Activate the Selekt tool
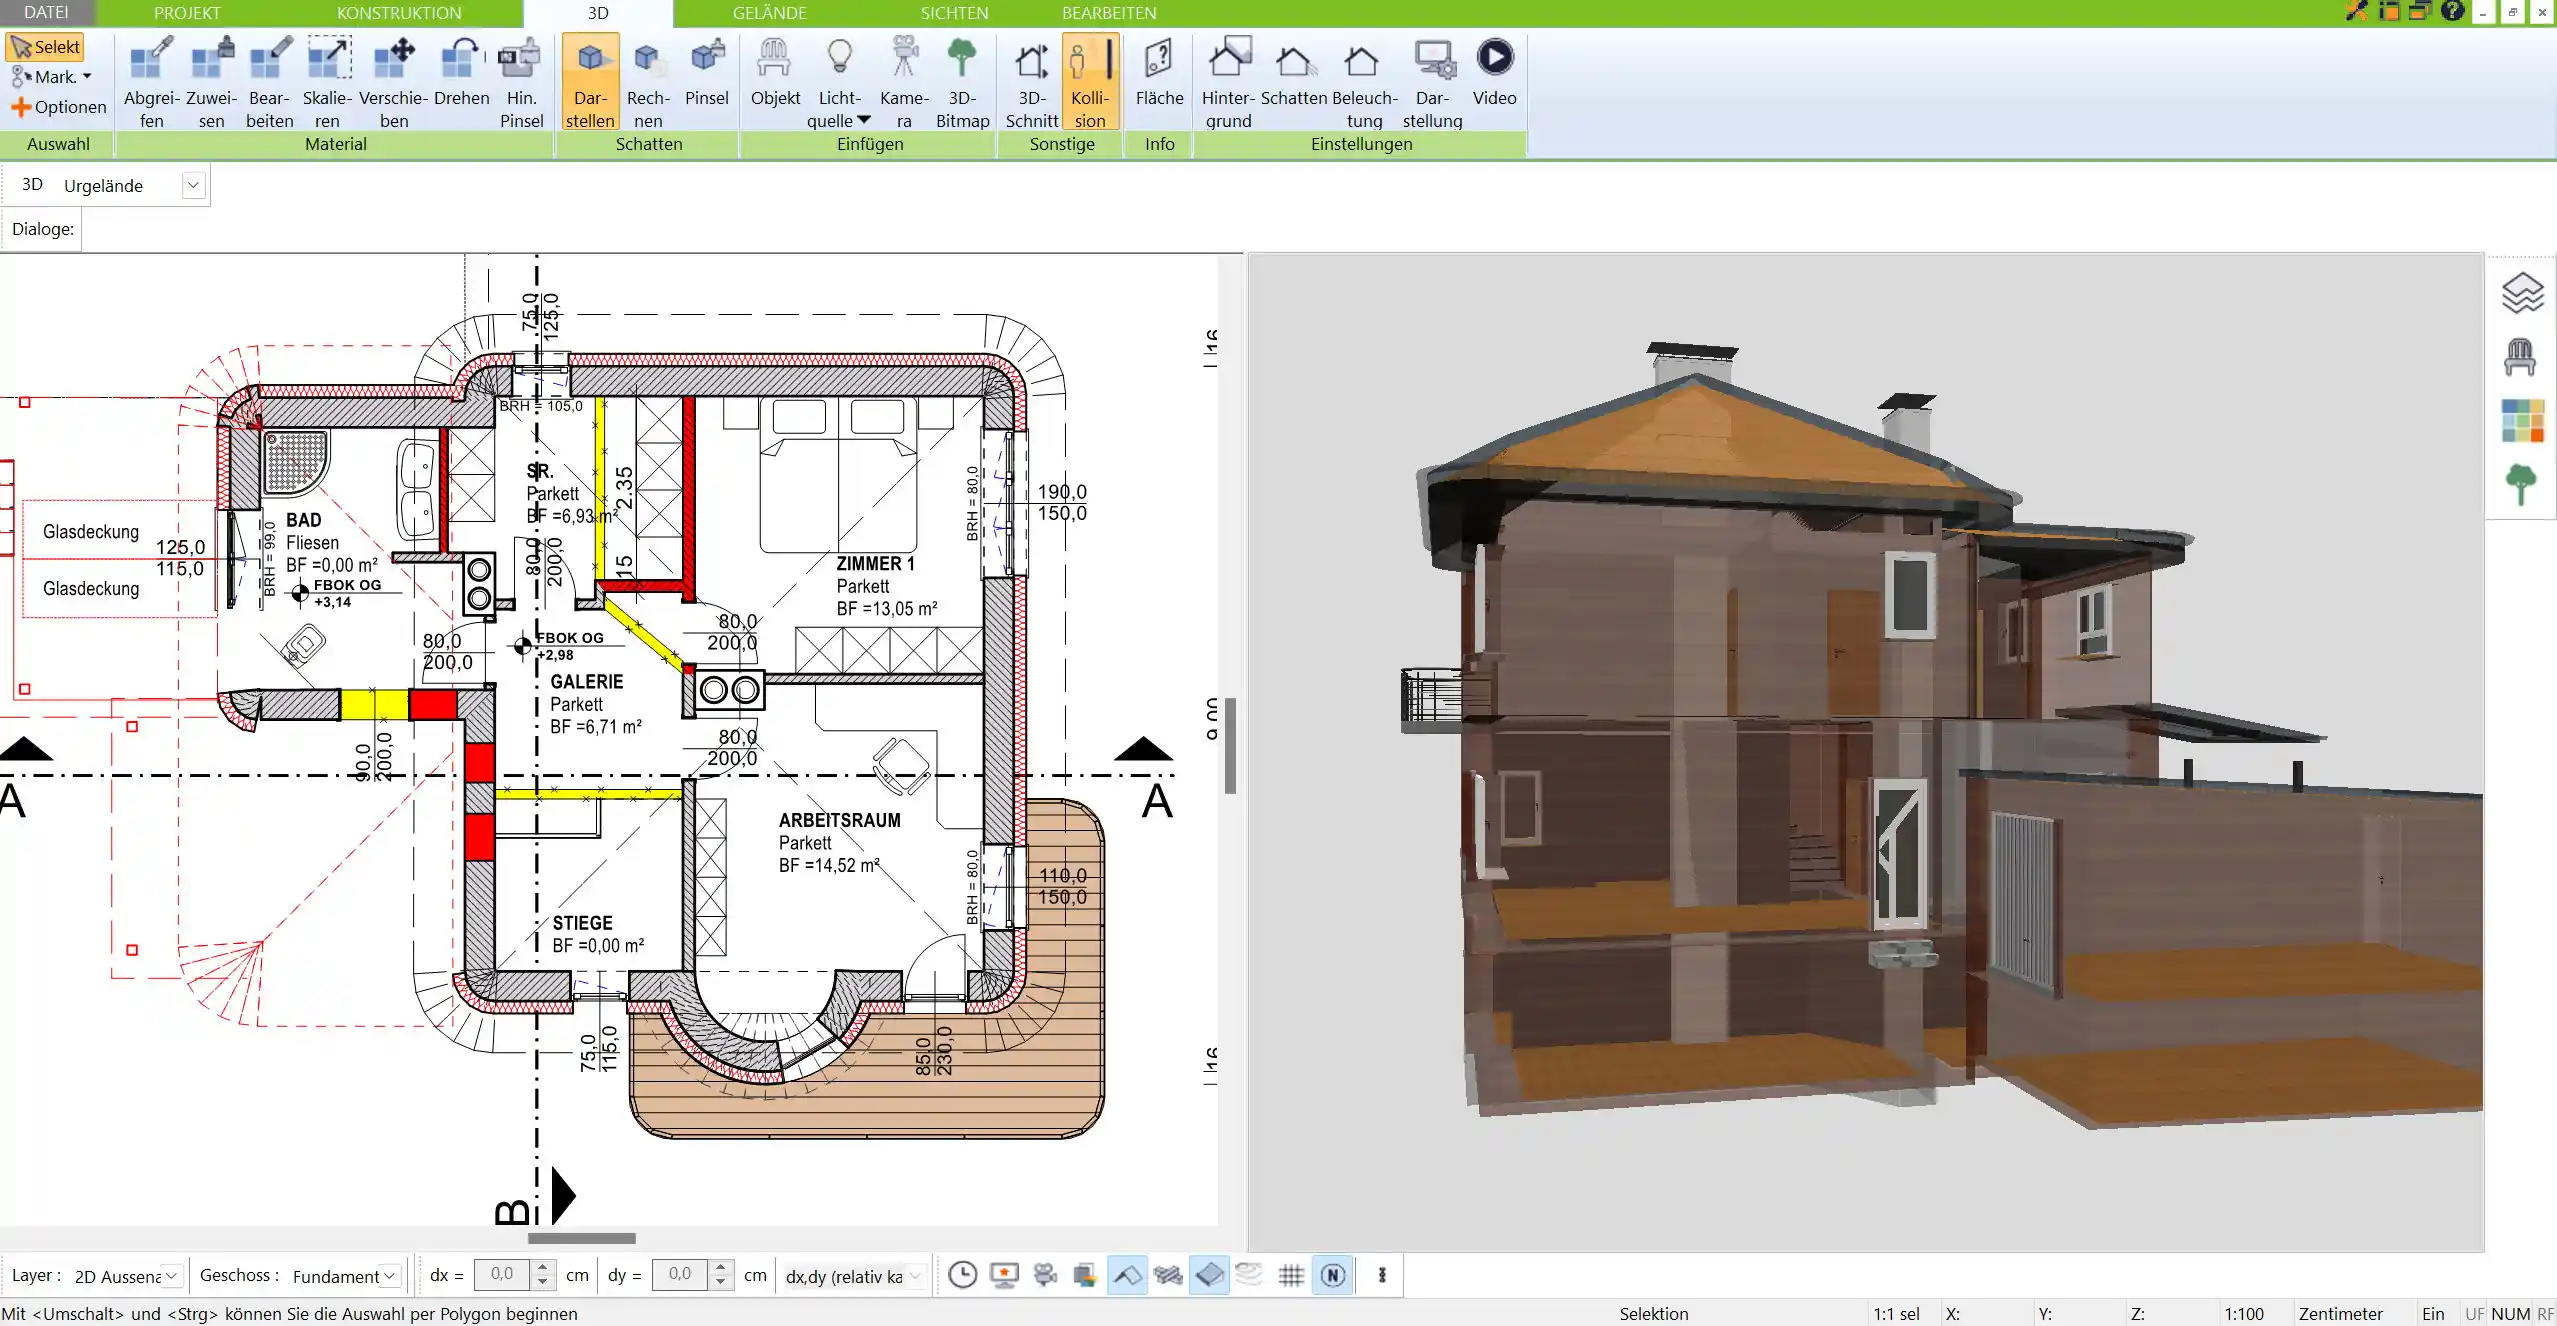Screen dimensions: 2557x1326 click(x=45, y=47)
